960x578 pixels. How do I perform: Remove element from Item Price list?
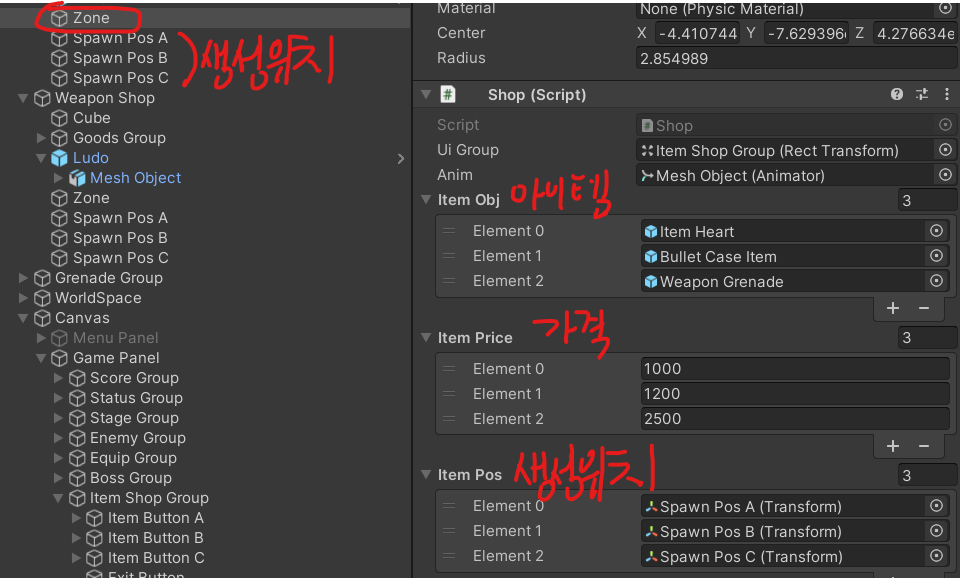tap(924, 446)
